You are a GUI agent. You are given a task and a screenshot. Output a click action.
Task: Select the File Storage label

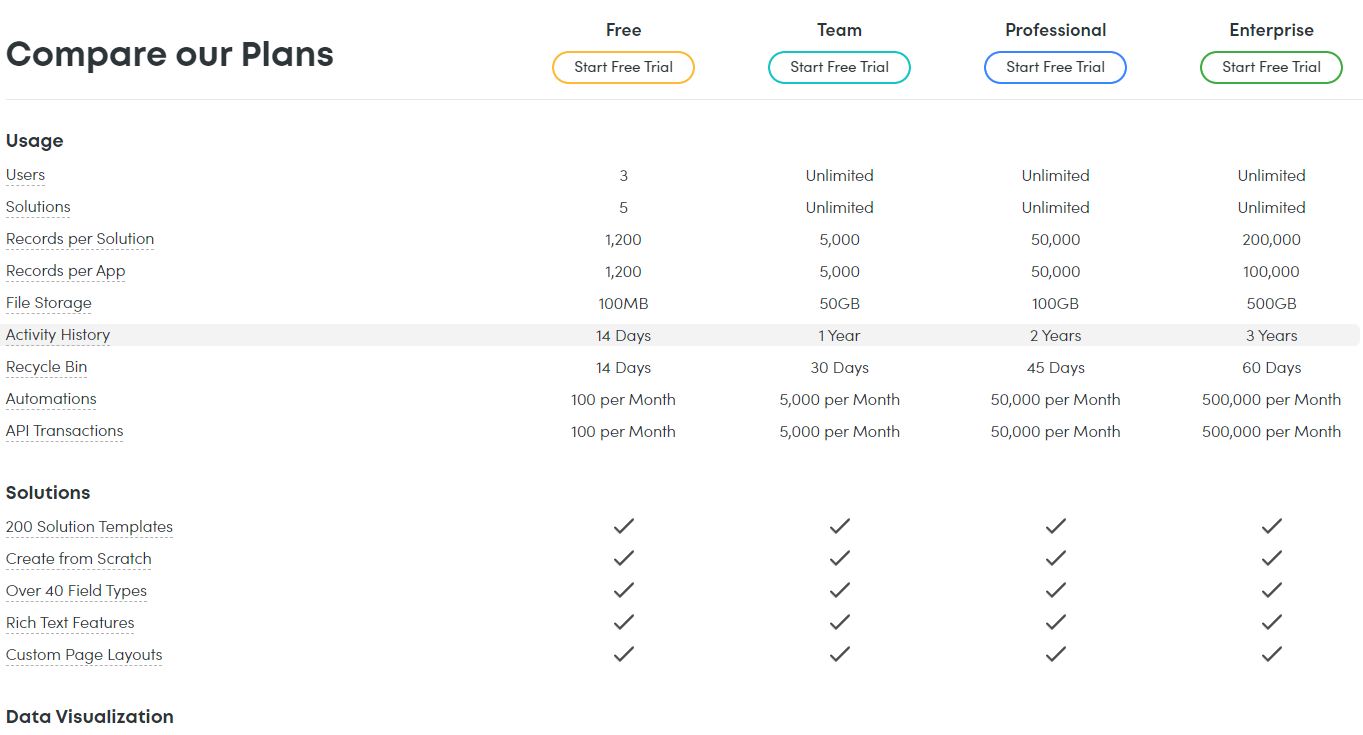click(49, 303)
